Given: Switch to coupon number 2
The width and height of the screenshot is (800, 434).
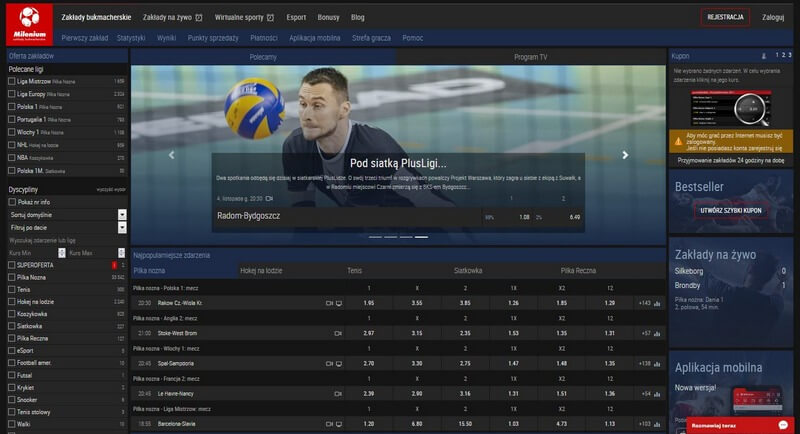Looking at the screenshot, I should [783, 55].
